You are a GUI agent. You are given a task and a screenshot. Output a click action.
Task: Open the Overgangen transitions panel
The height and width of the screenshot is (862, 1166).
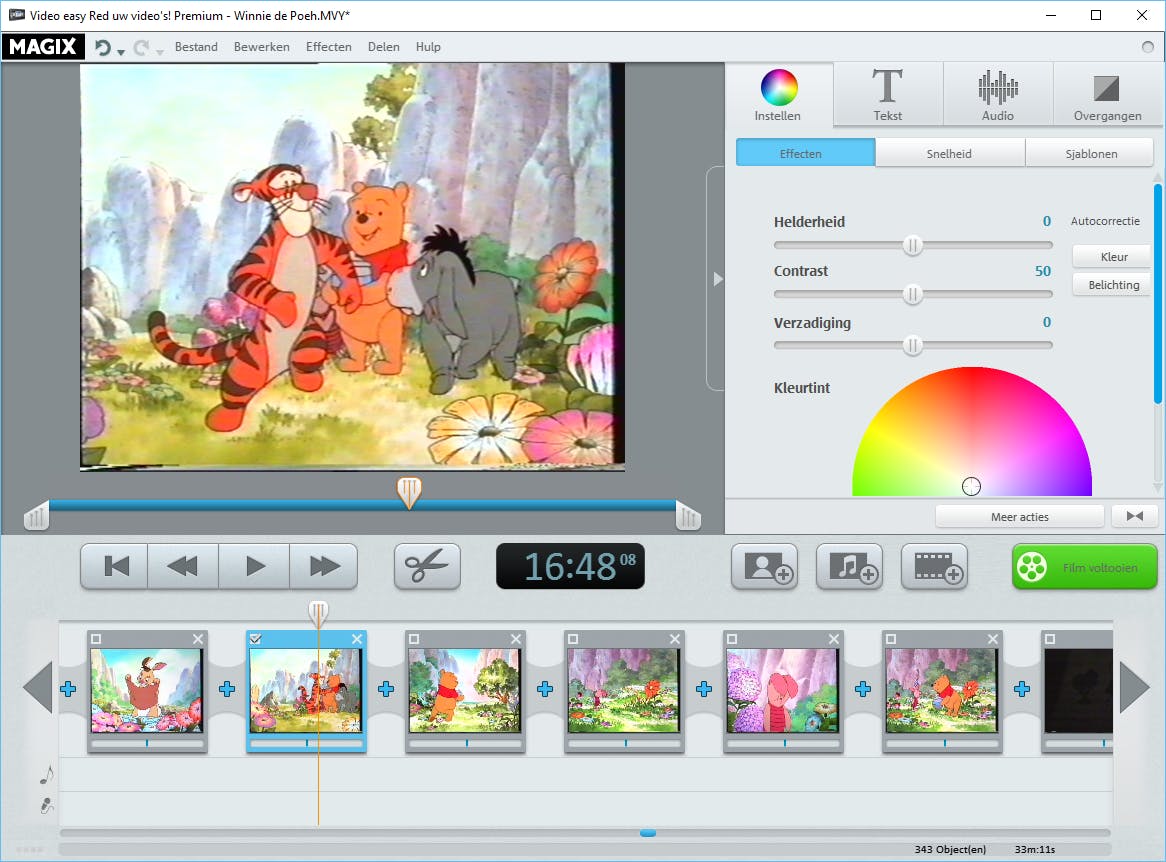pos(1107,94)
